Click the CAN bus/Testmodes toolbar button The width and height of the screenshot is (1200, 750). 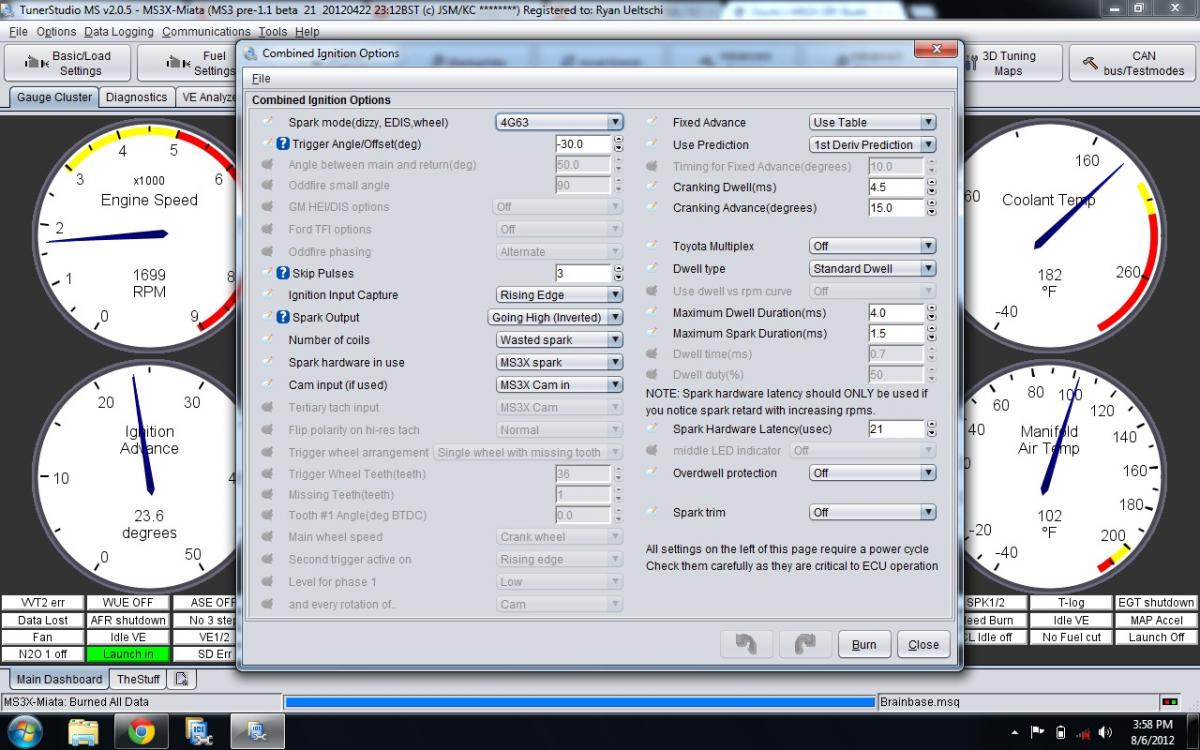point(1133,64)
